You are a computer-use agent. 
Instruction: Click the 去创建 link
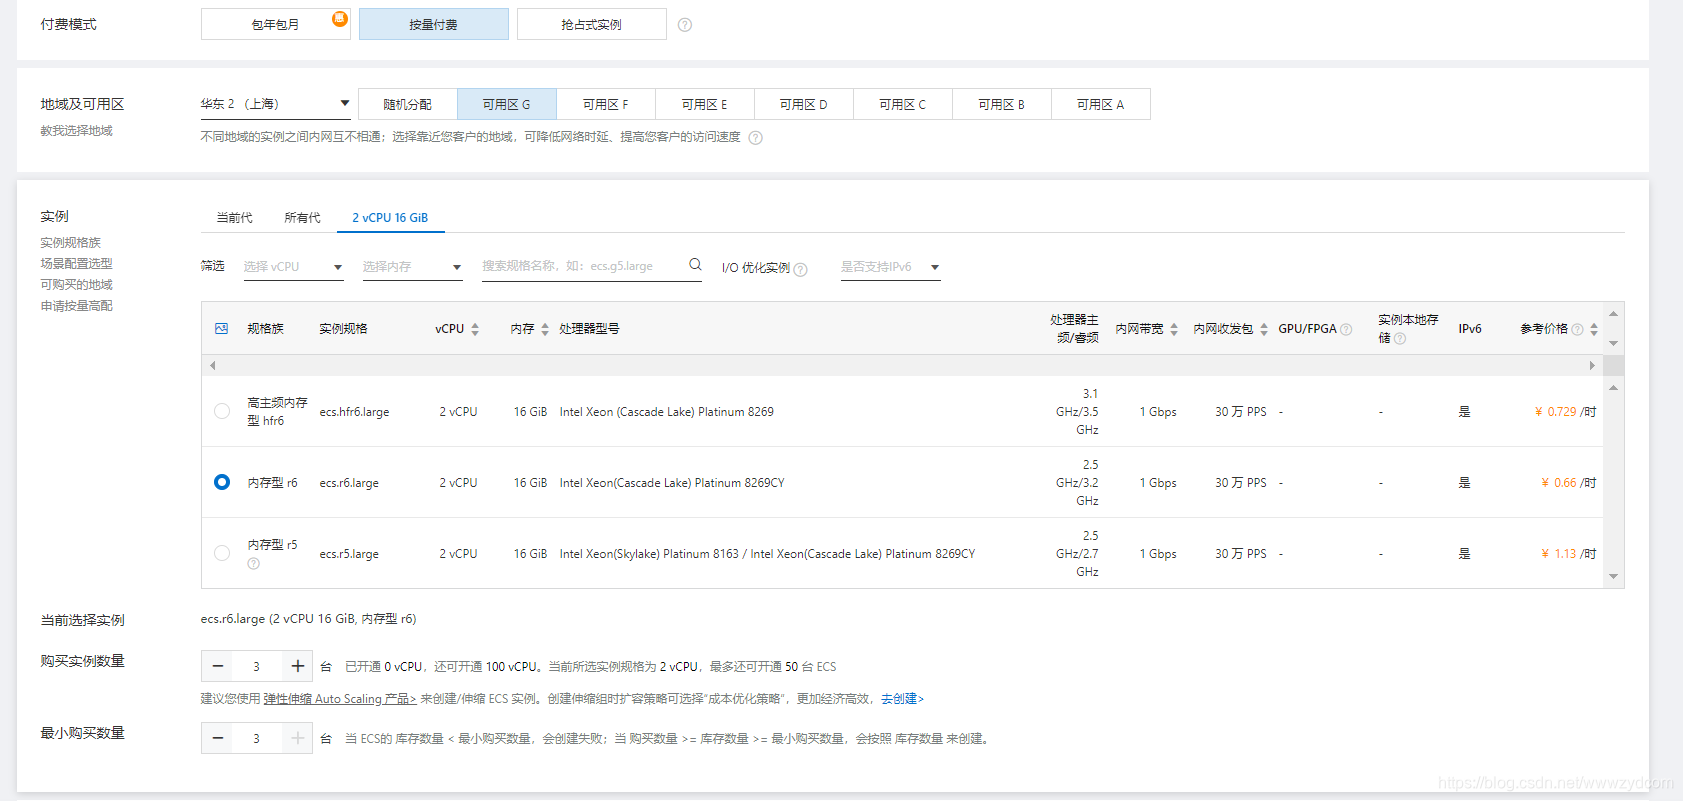click(902, 699)
